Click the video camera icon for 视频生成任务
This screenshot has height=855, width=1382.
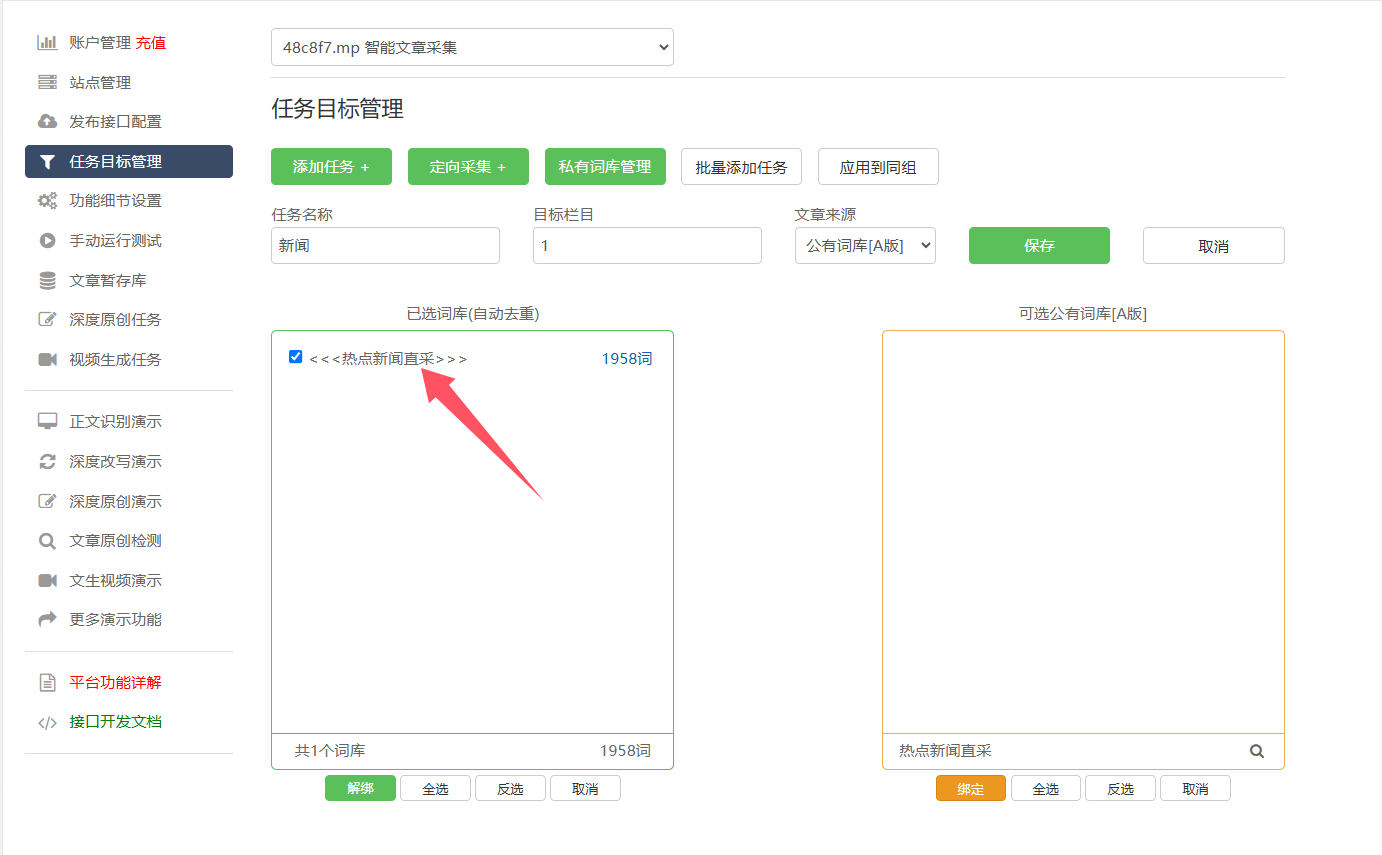coord(47,360)
